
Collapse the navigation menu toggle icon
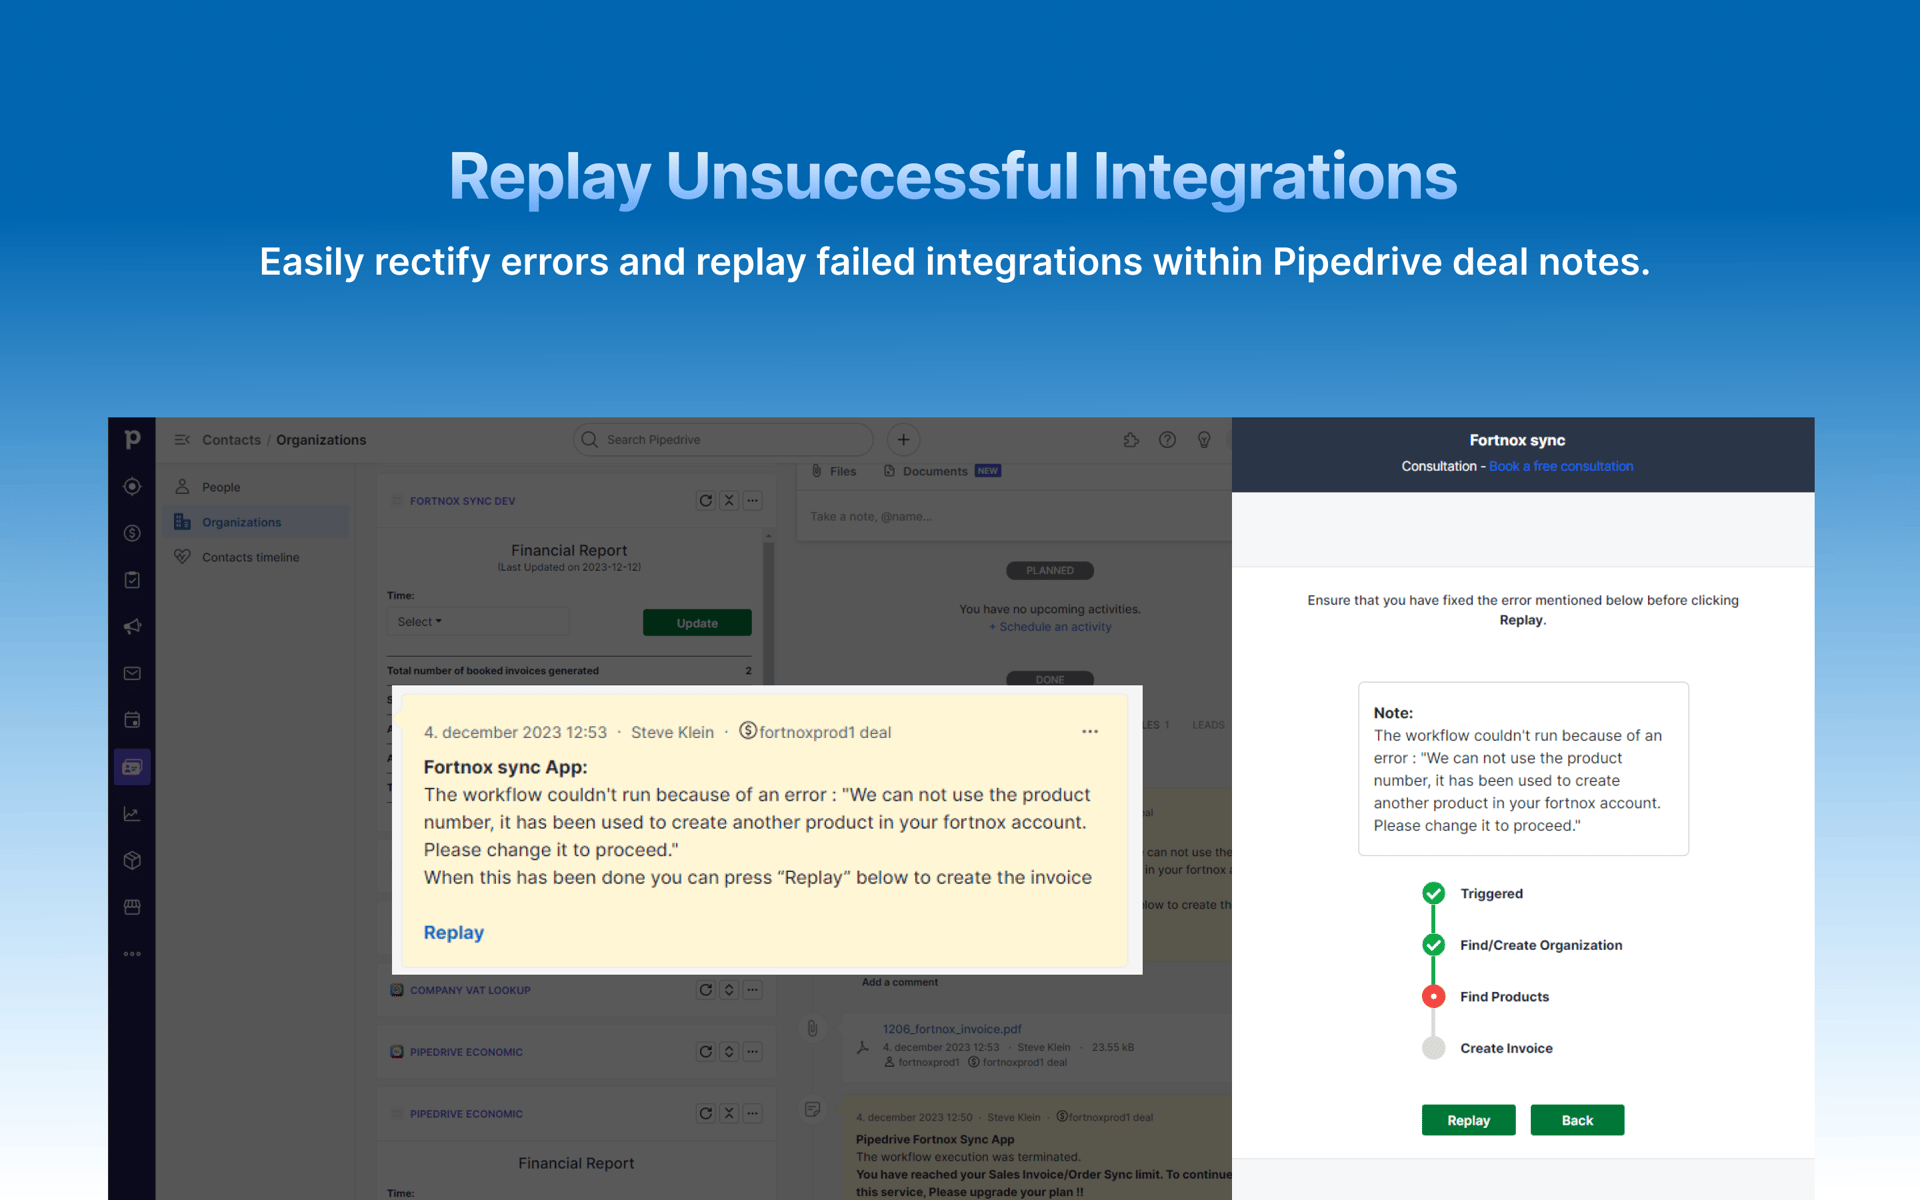(x=182, y=440)
